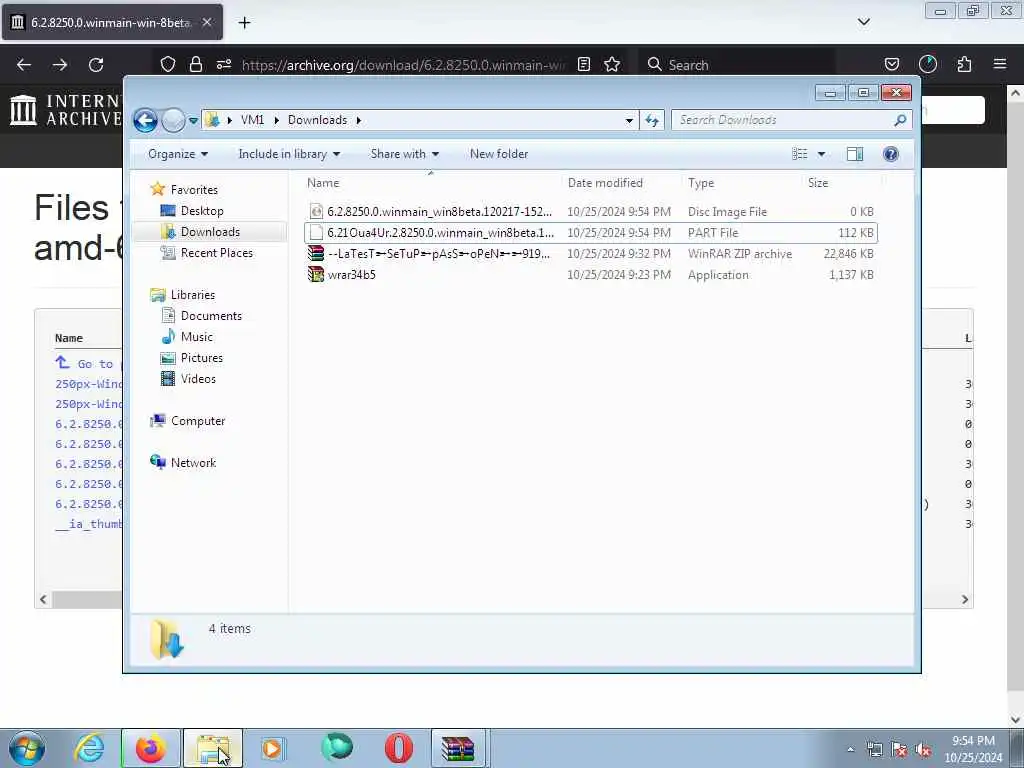Screen dimensions: 1024x768
Task: Open the Save to Pocket icon in Firefox
Action: (x=891, y=64)
